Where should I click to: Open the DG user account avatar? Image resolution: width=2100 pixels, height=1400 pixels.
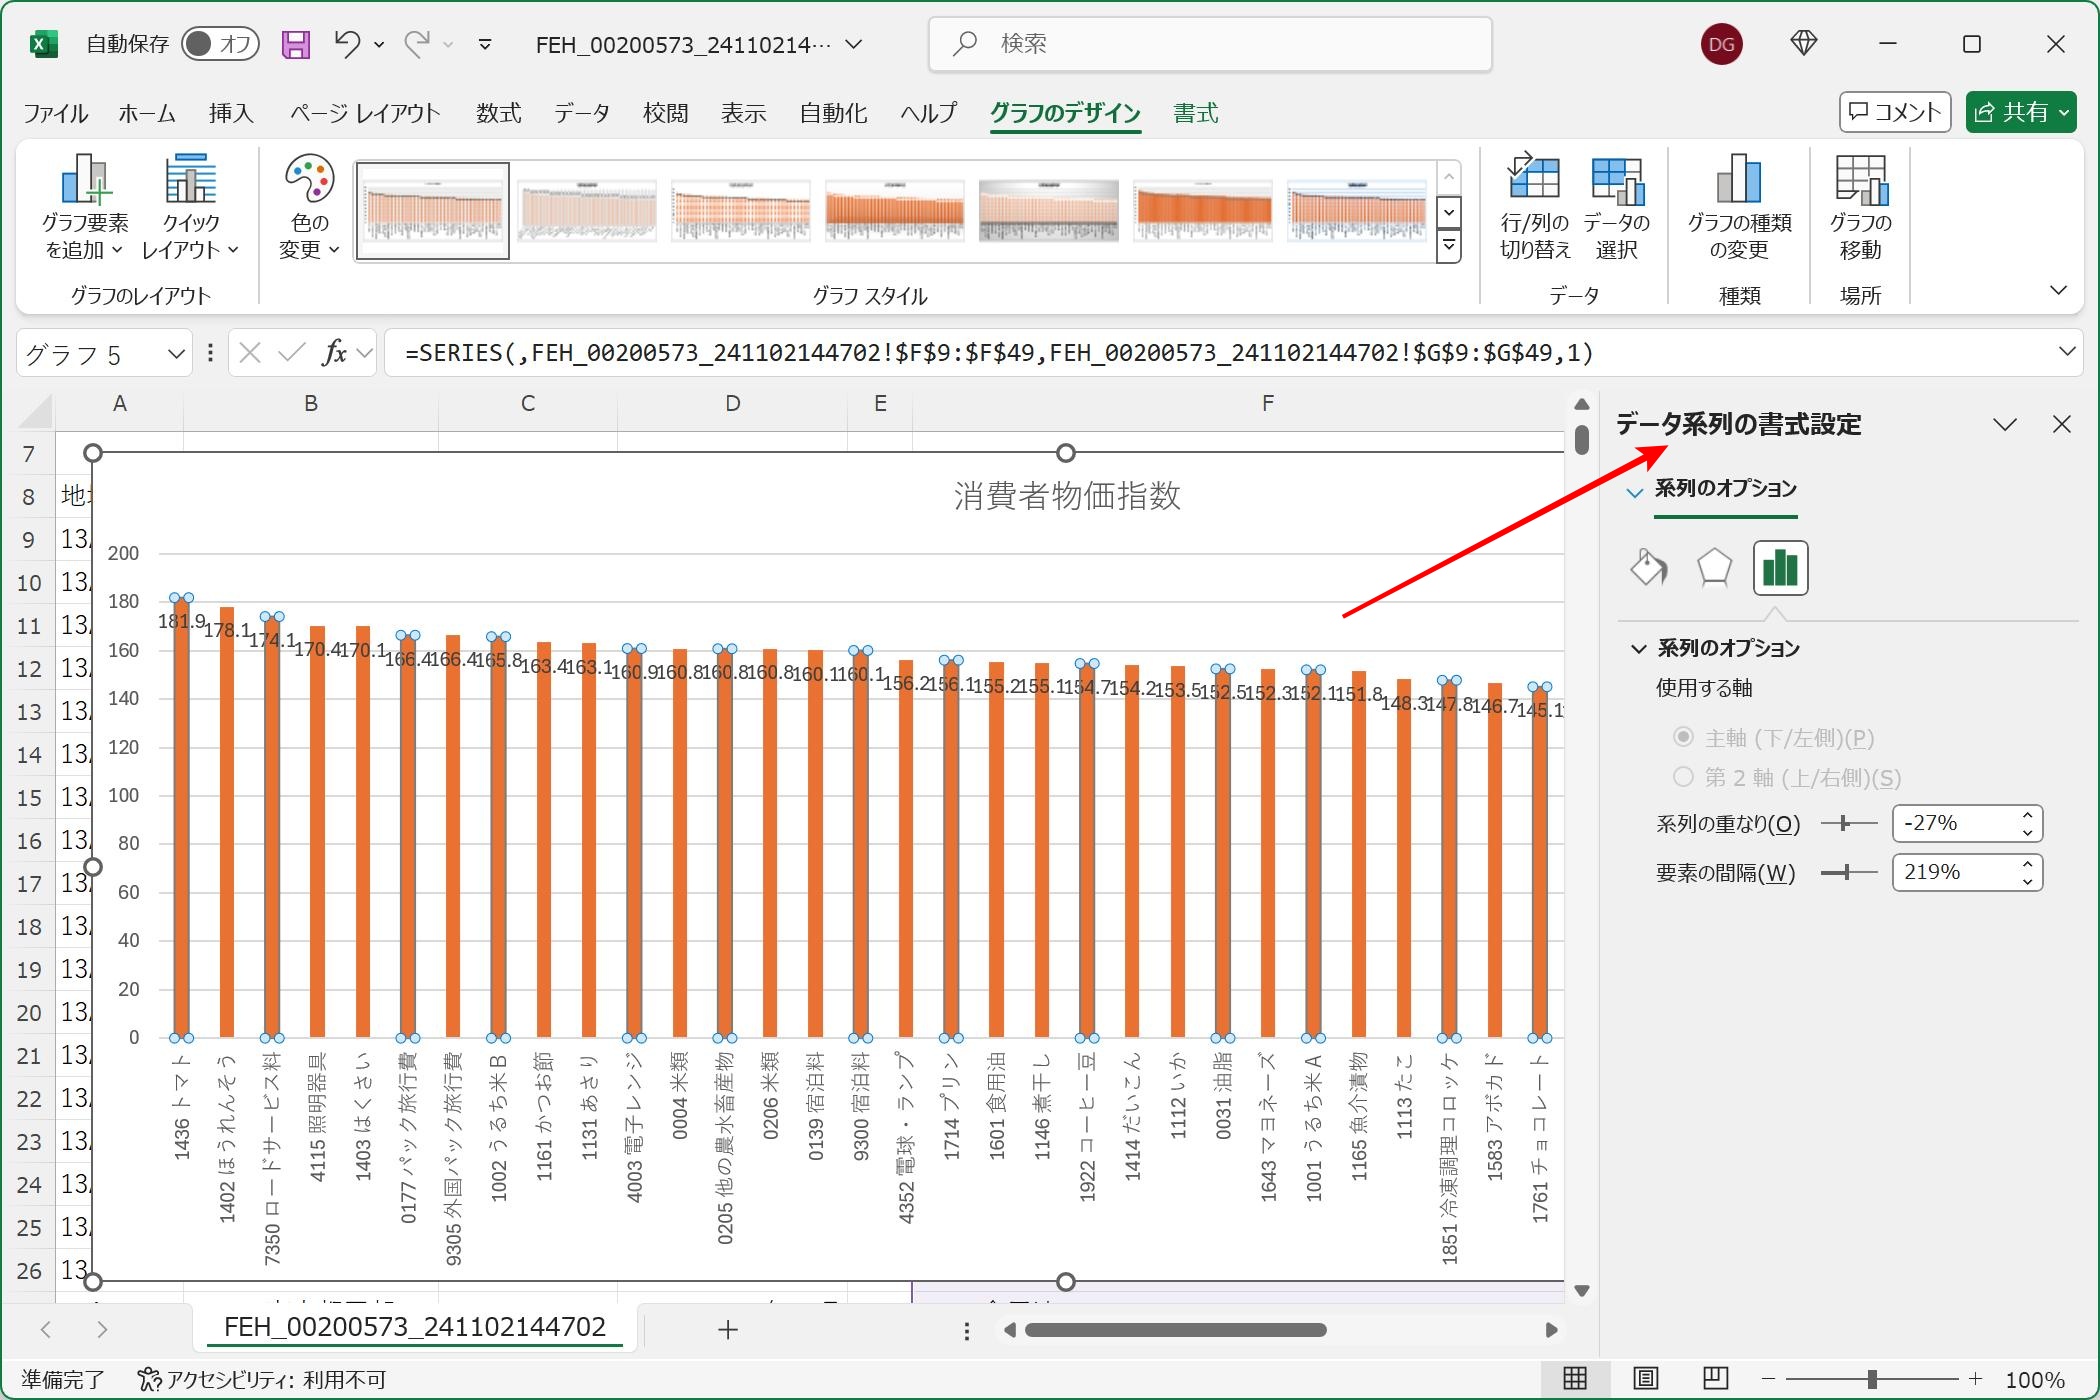(x=1721, y=44)
